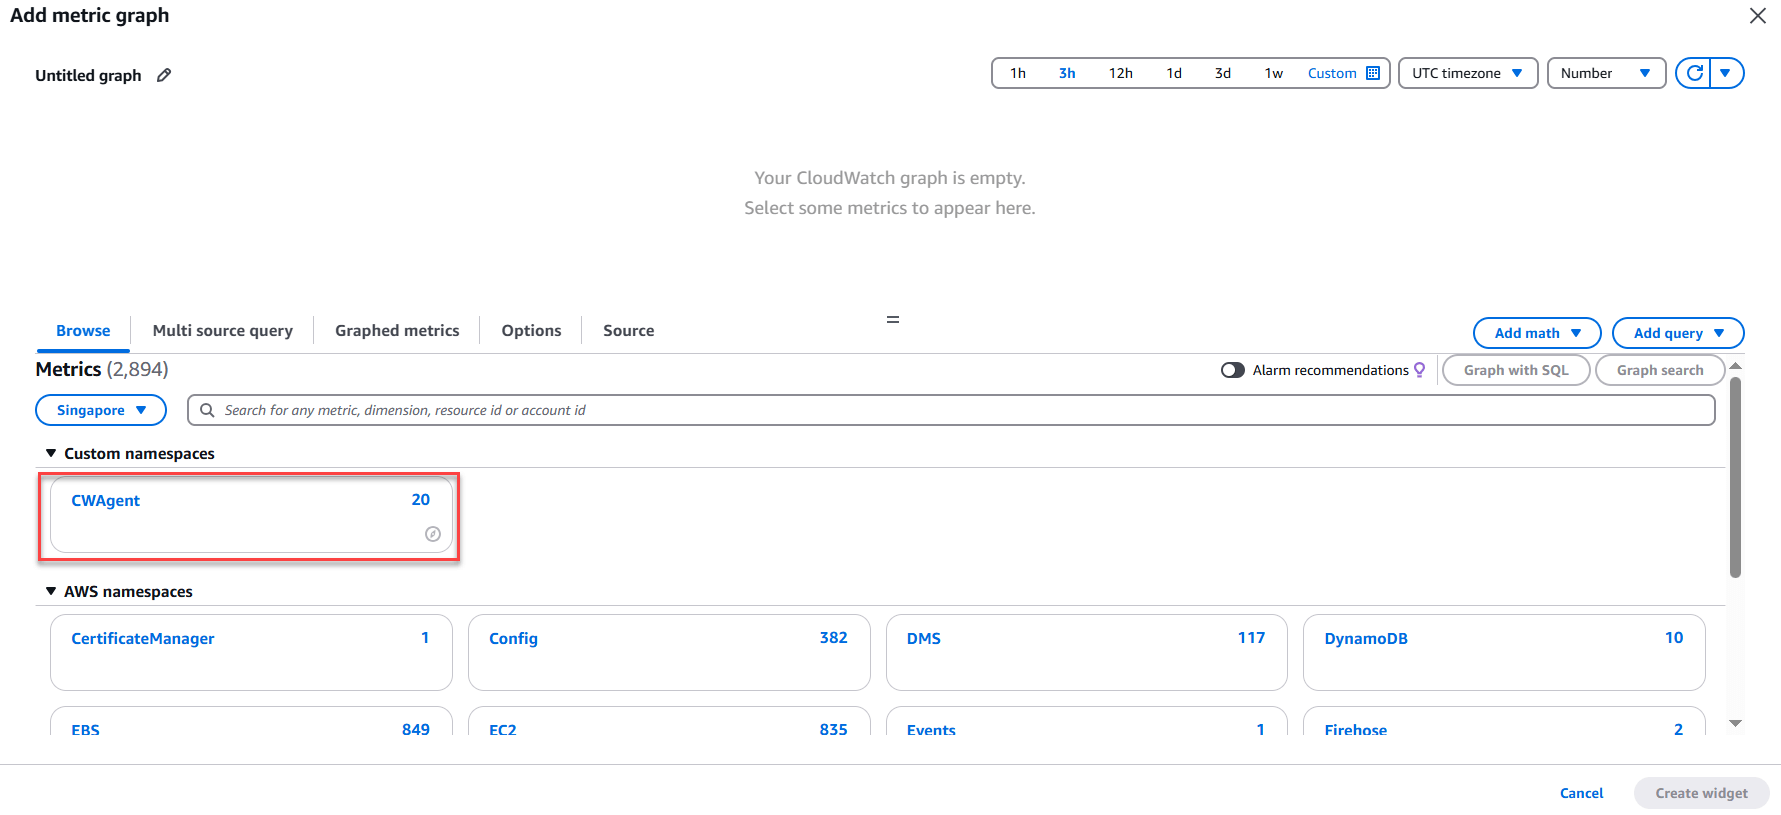Open the CertificateManager namespace card
Image resolution: width=1781 pixels, height=815 pixels.
click(251, 652)
